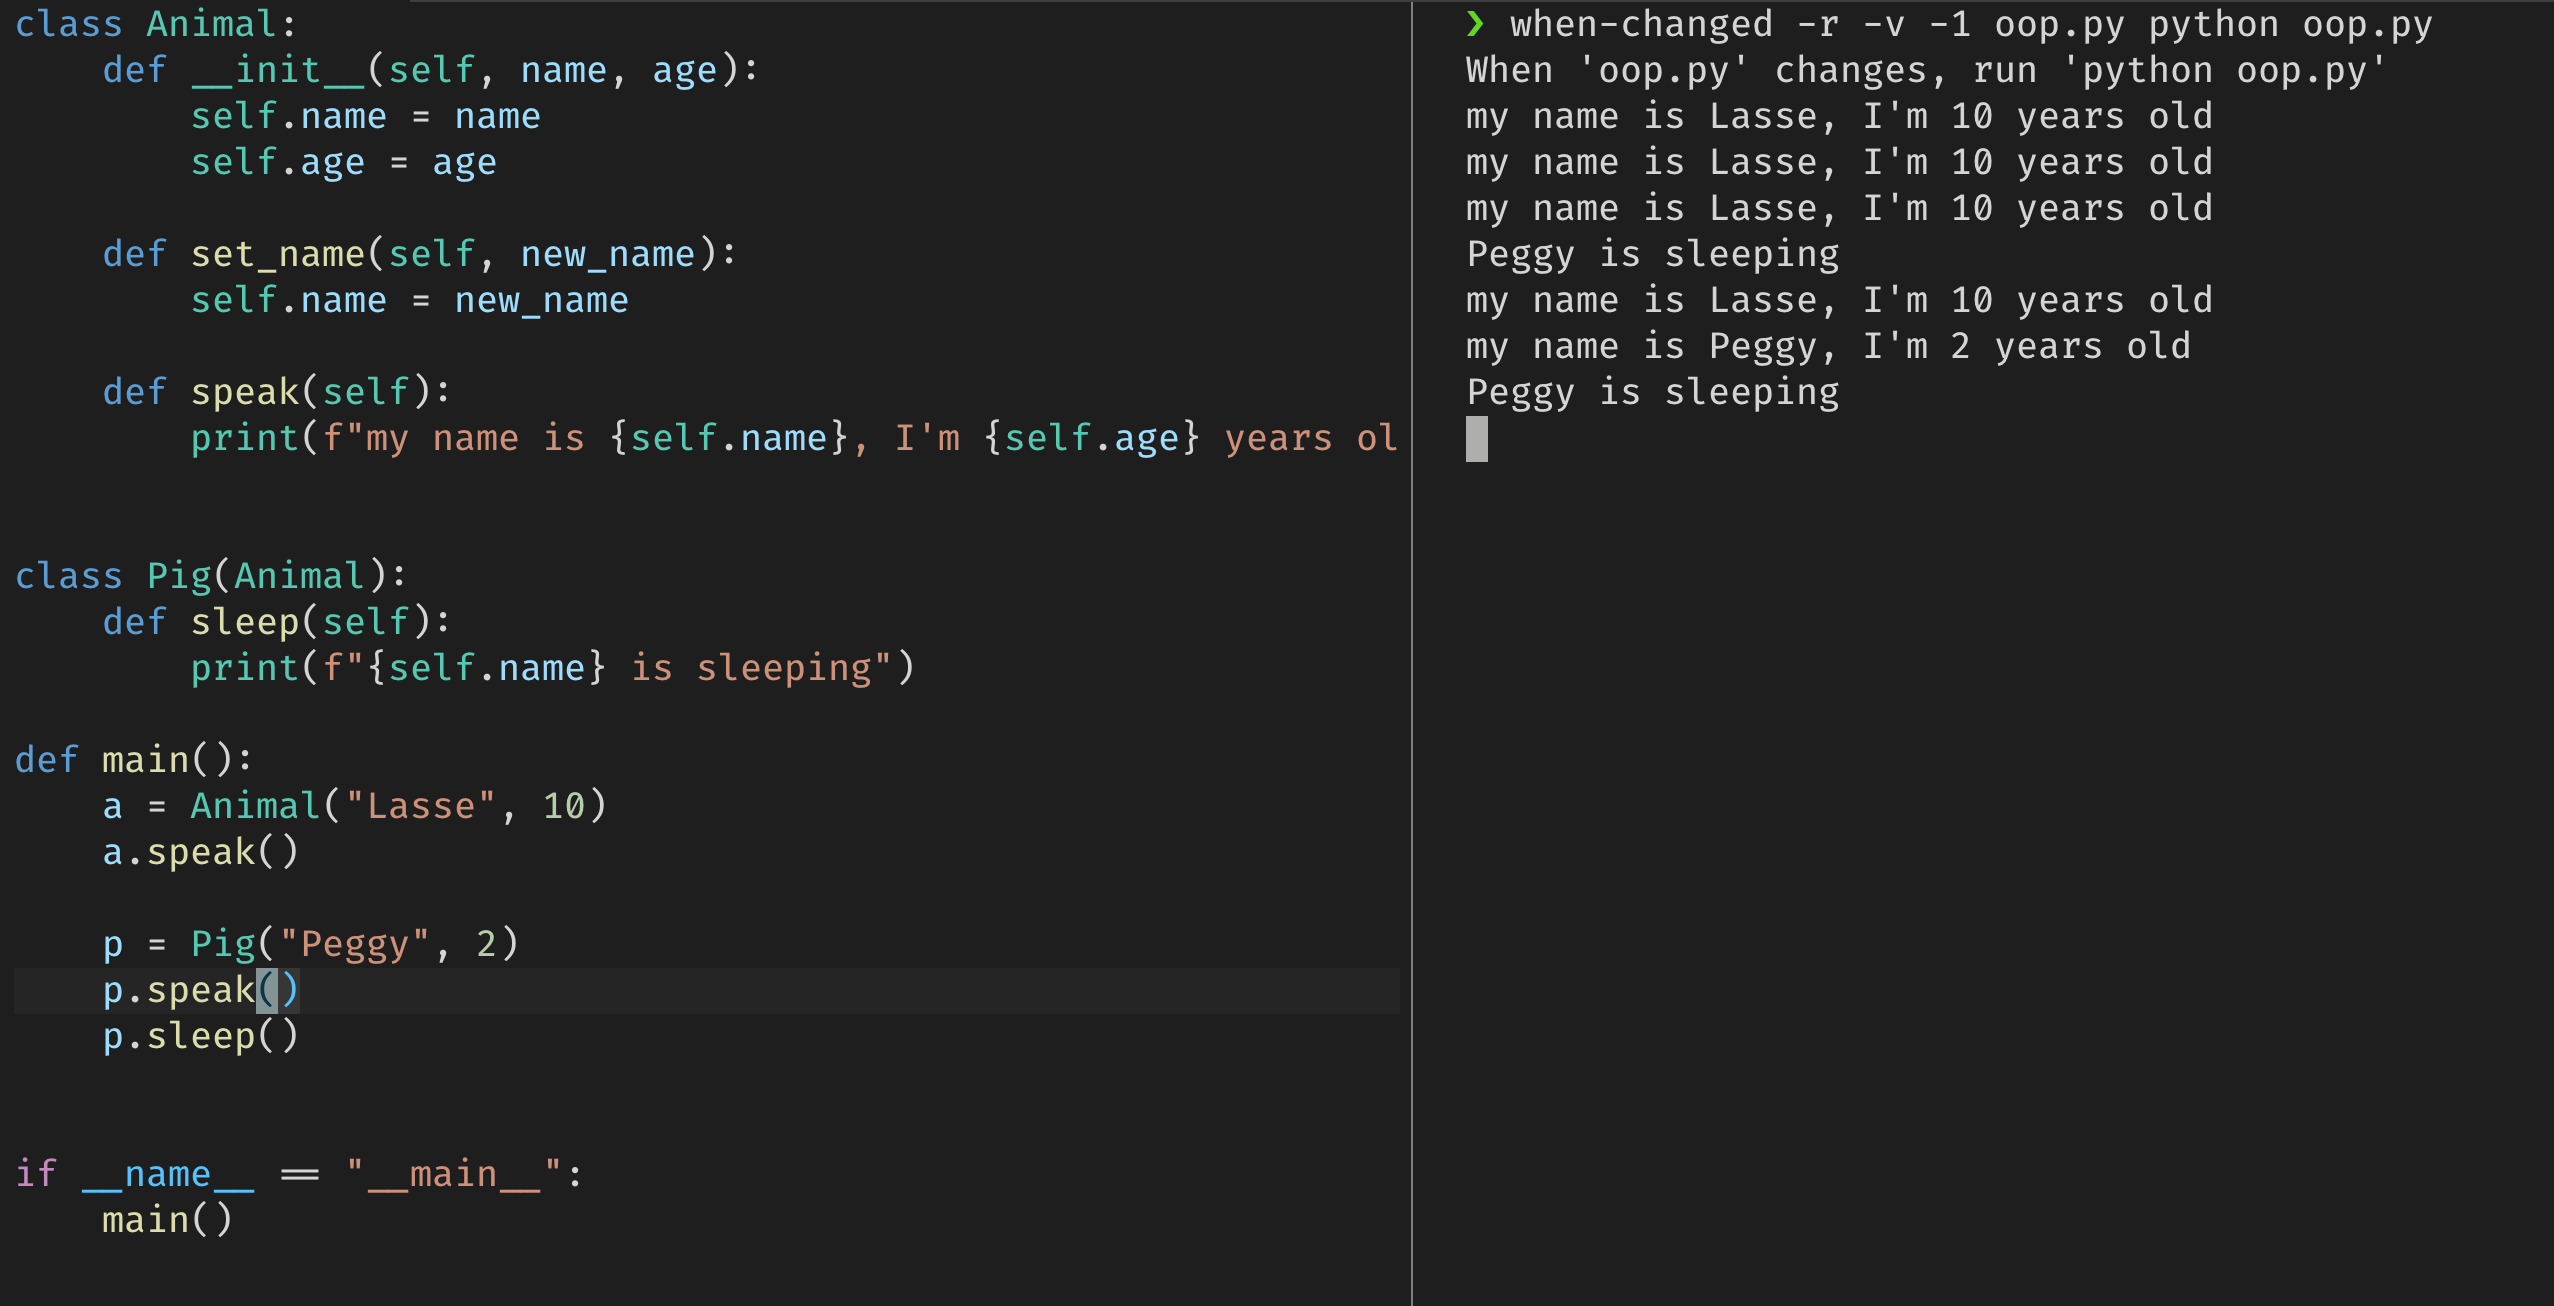Click the 'my name is Peggy' output line

tap(1828, 346)
